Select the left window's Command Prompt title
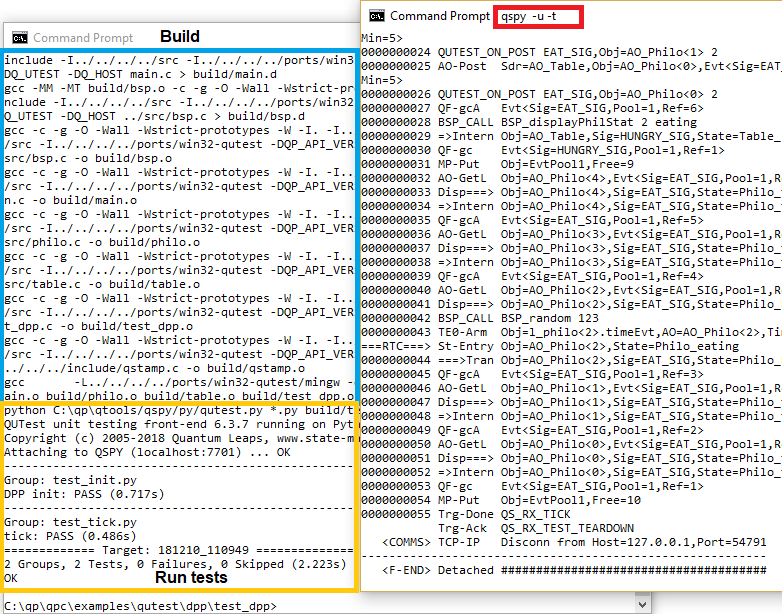The width and height of the screenshot is (782, 614). tap(83, 38)
